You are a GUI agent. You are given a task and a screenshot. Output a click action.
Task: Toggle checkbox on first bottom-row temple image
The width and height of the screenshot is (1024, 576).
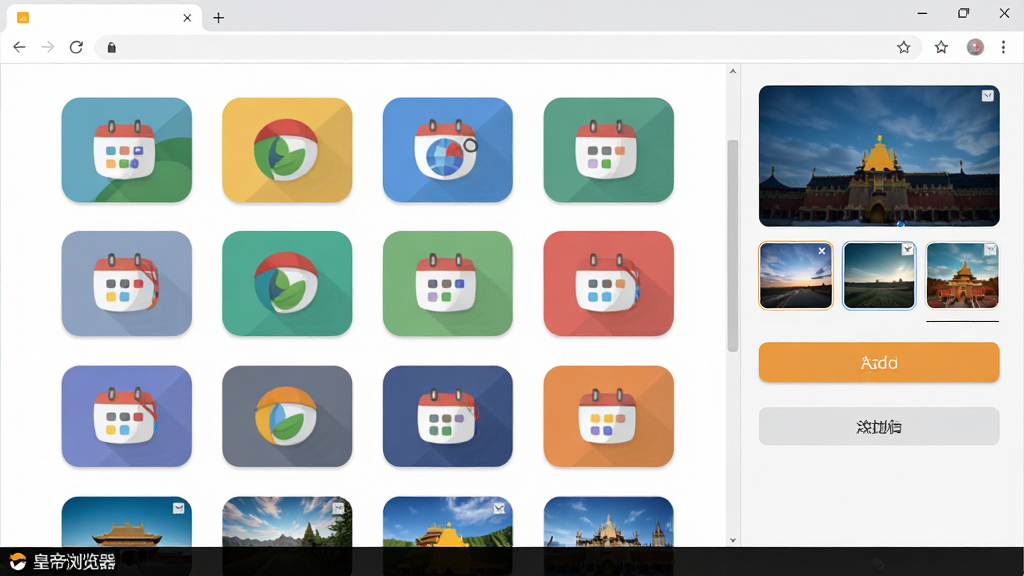click(x=178, y=508)
